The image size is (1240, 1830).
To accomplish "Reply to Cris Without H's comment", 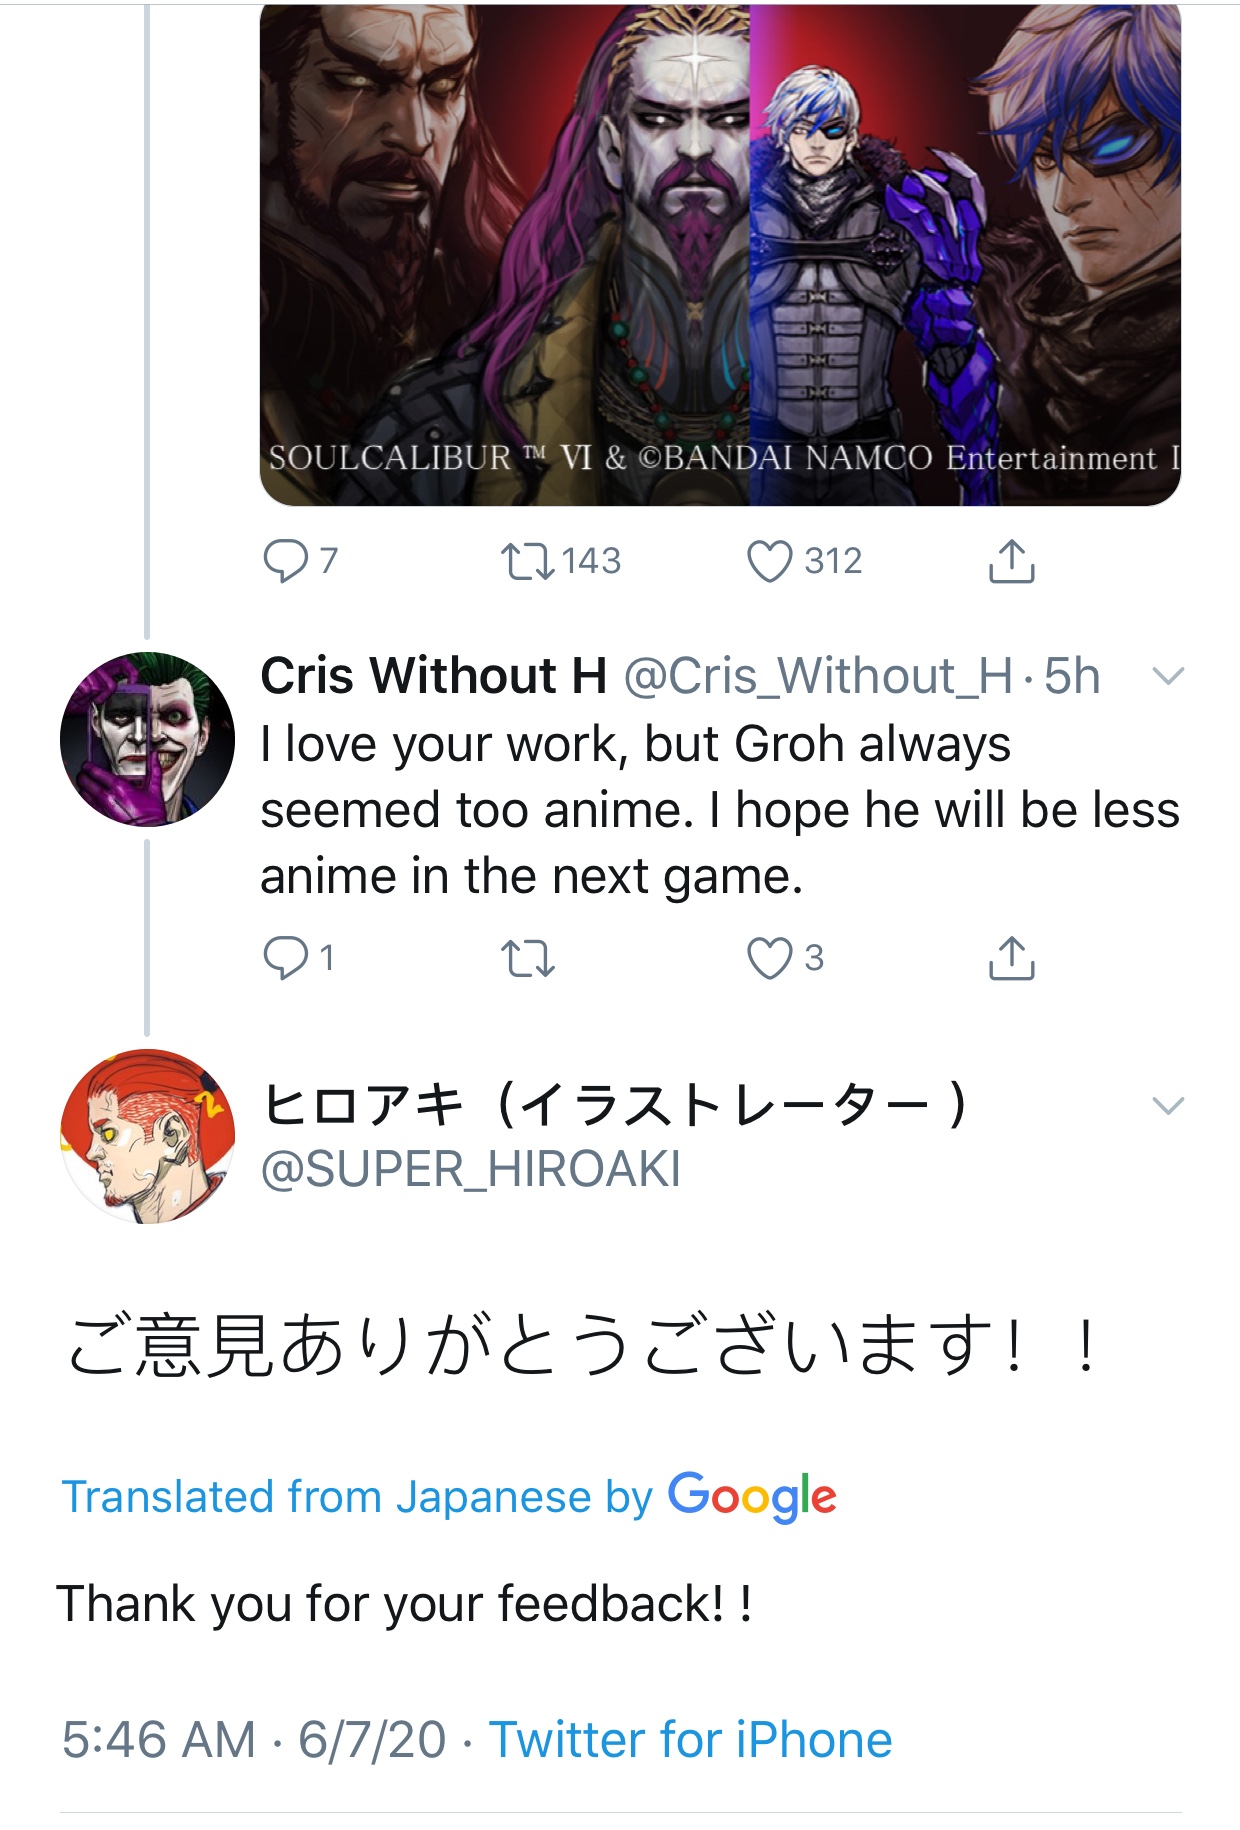I will (286, 958).
